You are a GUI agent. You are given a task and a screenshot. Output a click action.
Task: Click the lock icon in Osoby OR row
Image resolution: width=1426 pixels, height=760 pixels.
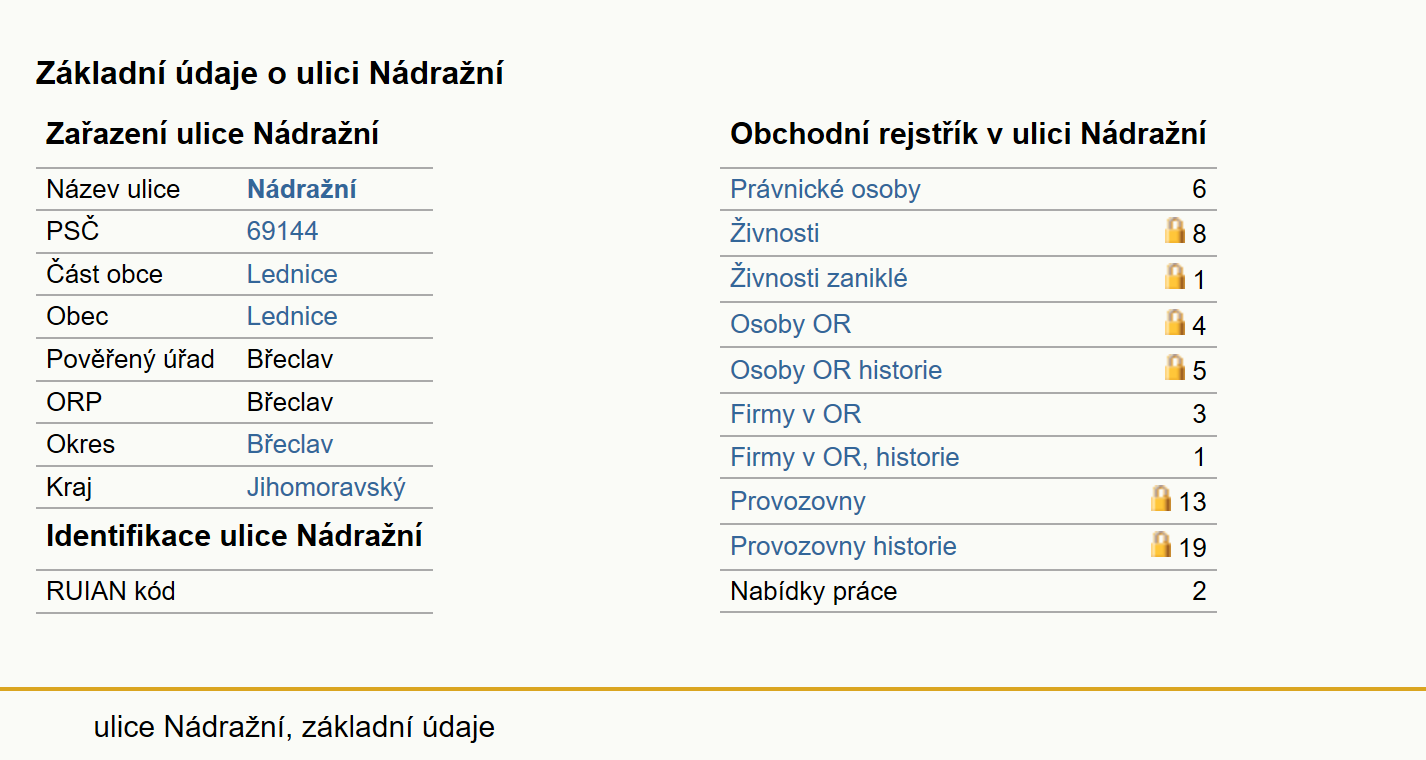[x=1175, y=322]
